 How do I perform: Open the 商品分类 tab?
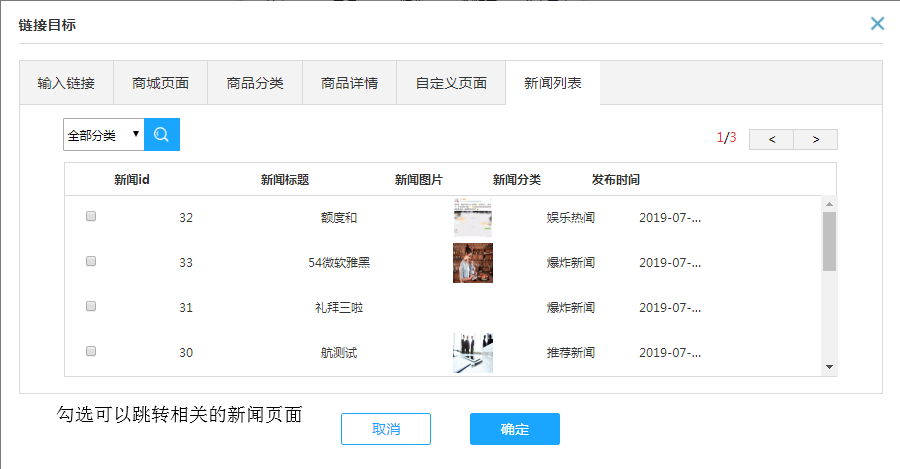click(255, 83)
